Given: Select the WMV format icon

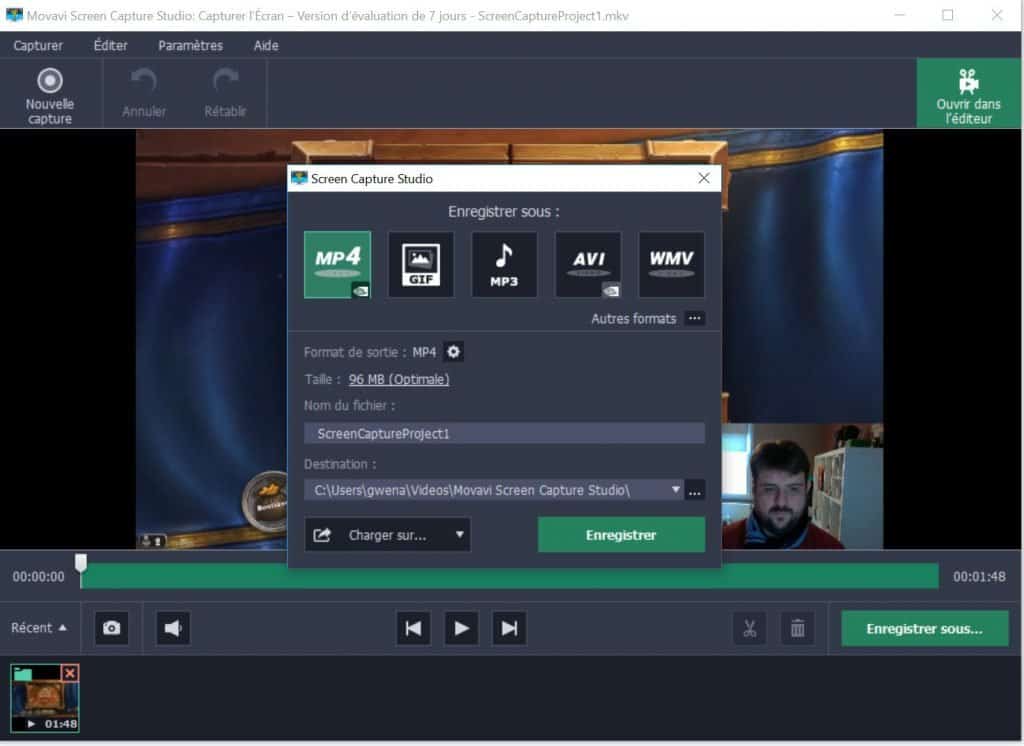Looking at the screenshot, I should click(x=671, y=264).
